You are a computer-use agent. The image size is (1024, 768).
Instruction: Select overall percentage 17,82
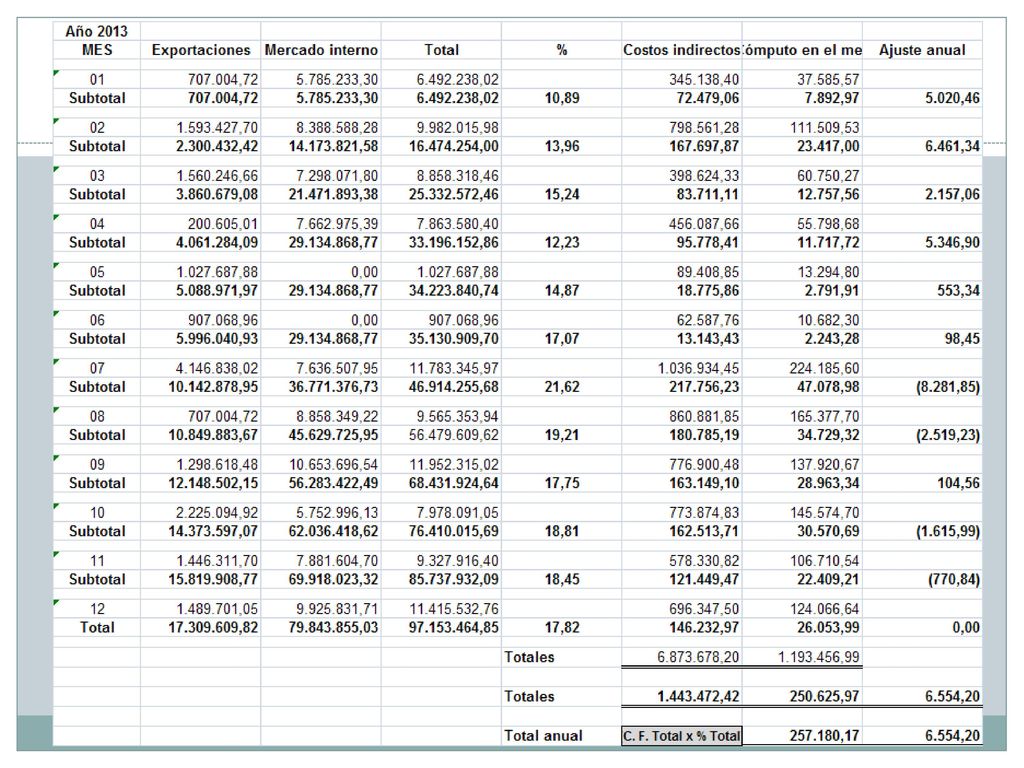pyautogui.click(x=562, y=628)
